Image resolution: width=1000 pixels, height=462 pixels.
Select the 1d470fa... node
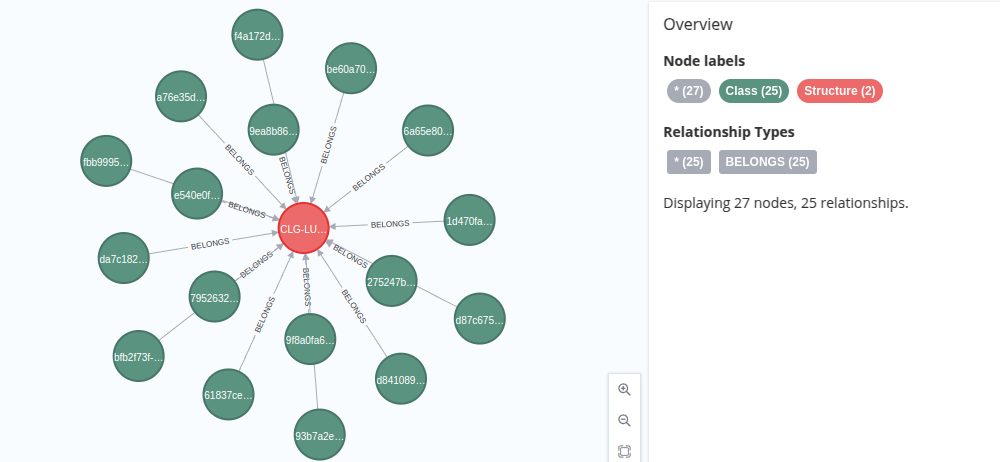pyautogui.click(x=469, y=221)
